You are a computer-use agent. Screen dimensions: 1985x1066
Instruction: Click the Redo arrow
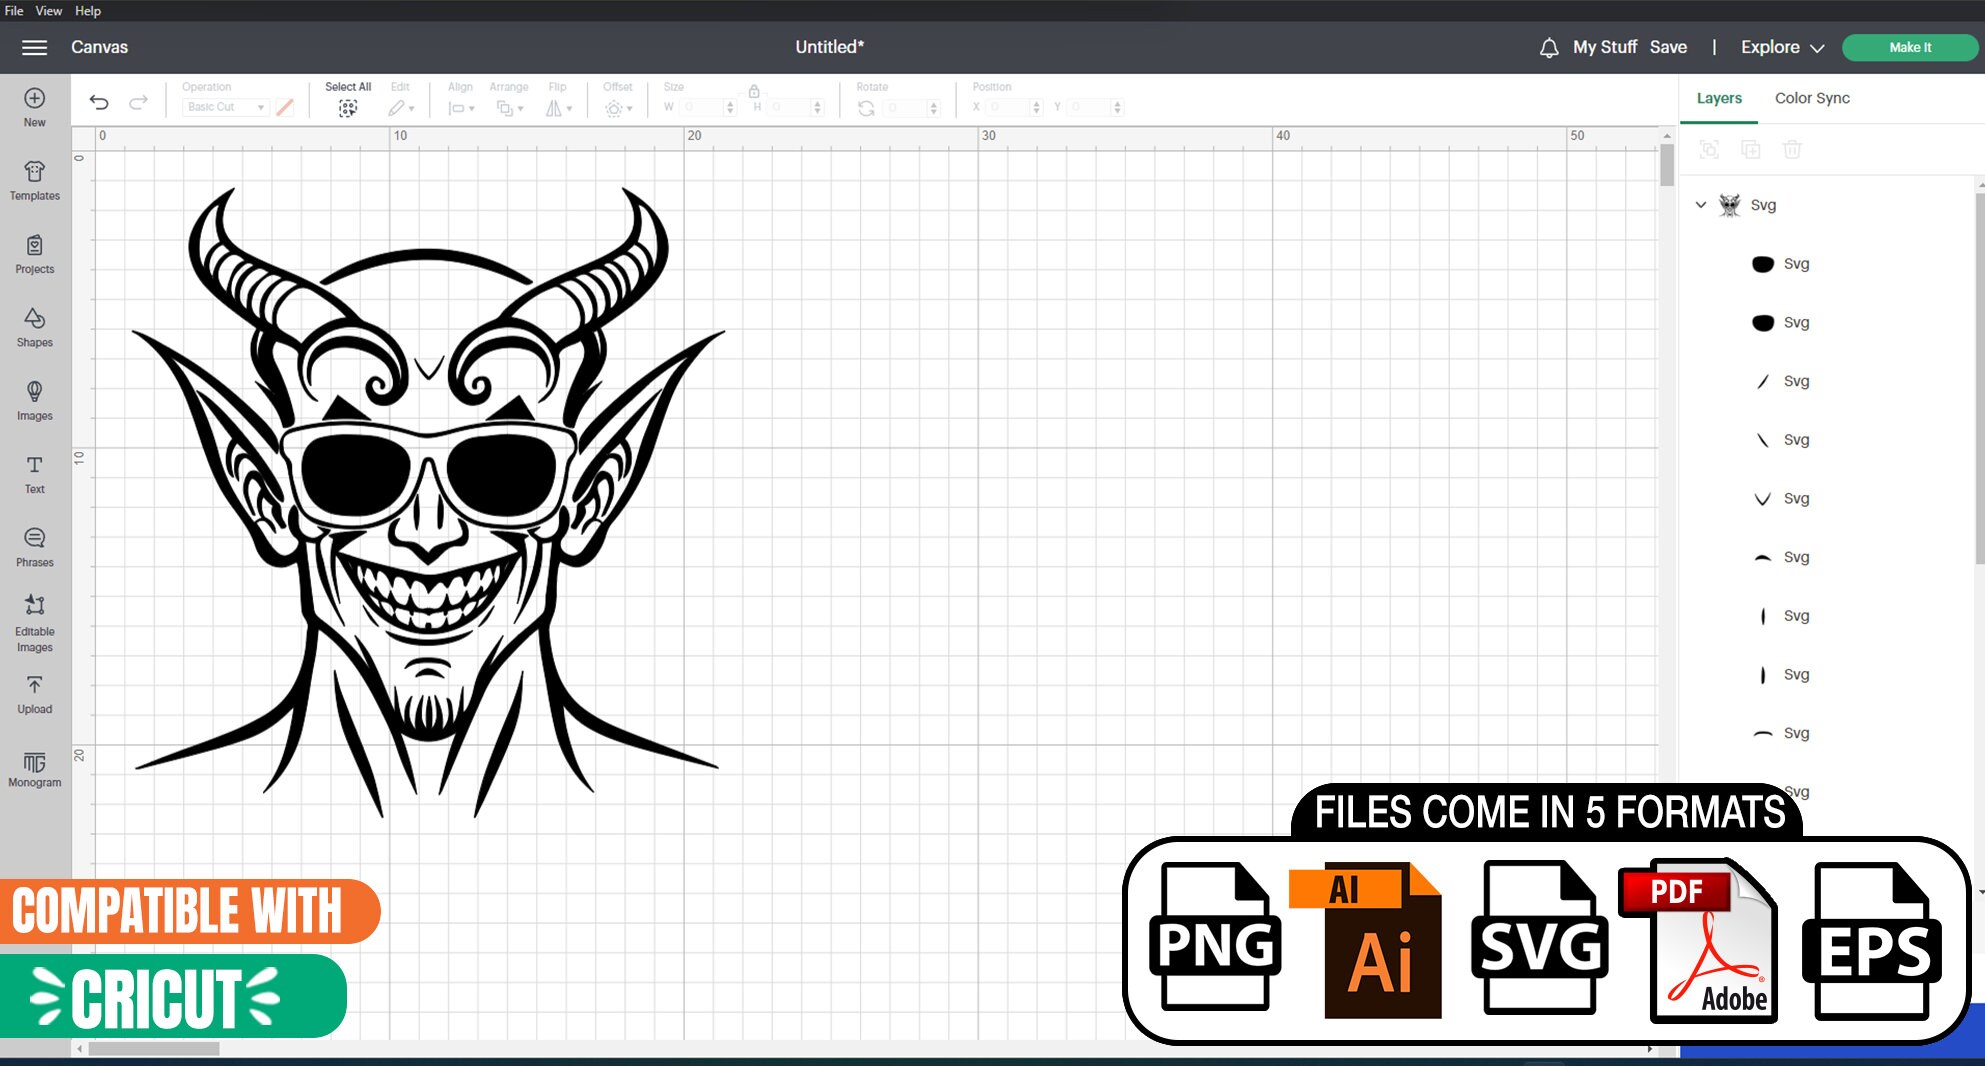(139, 102)
